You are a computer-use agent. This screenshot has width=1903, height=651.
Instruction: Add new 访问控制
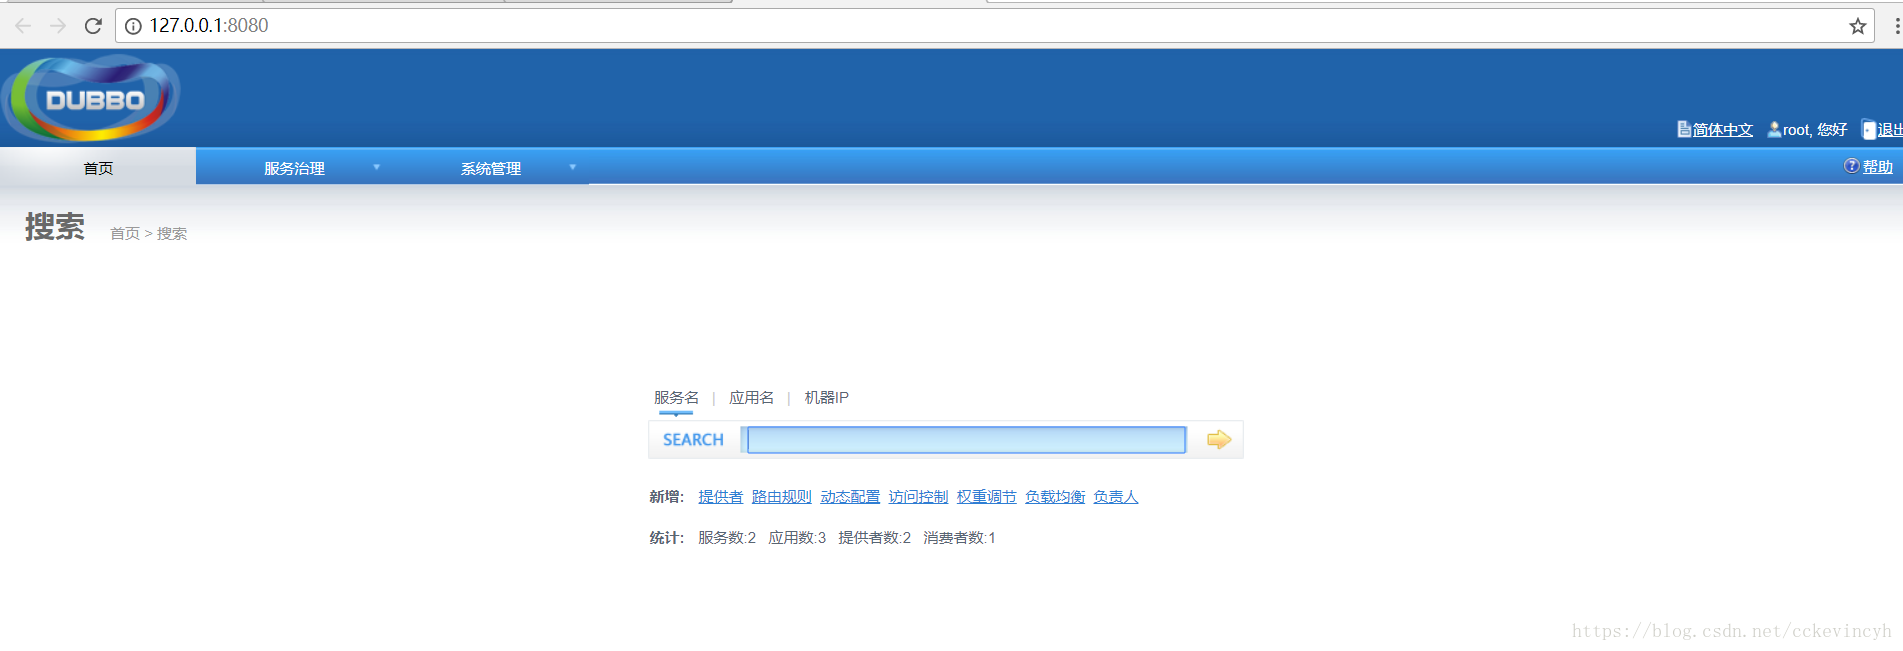(918, 497)
